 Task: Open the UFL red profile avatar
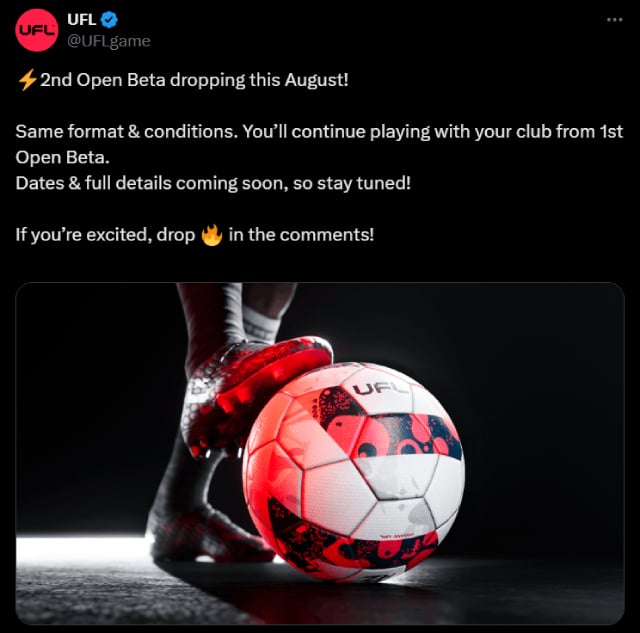37,30
